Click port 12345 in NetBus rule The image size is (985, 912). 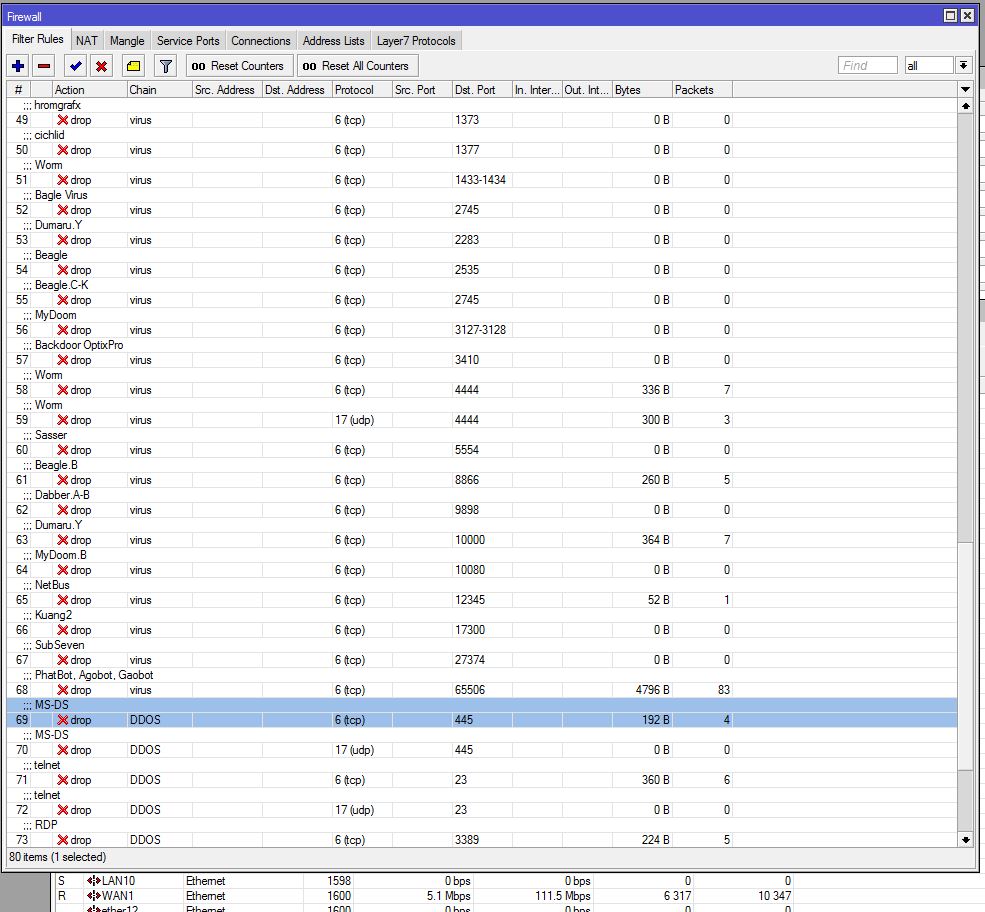tap(470, 600)
